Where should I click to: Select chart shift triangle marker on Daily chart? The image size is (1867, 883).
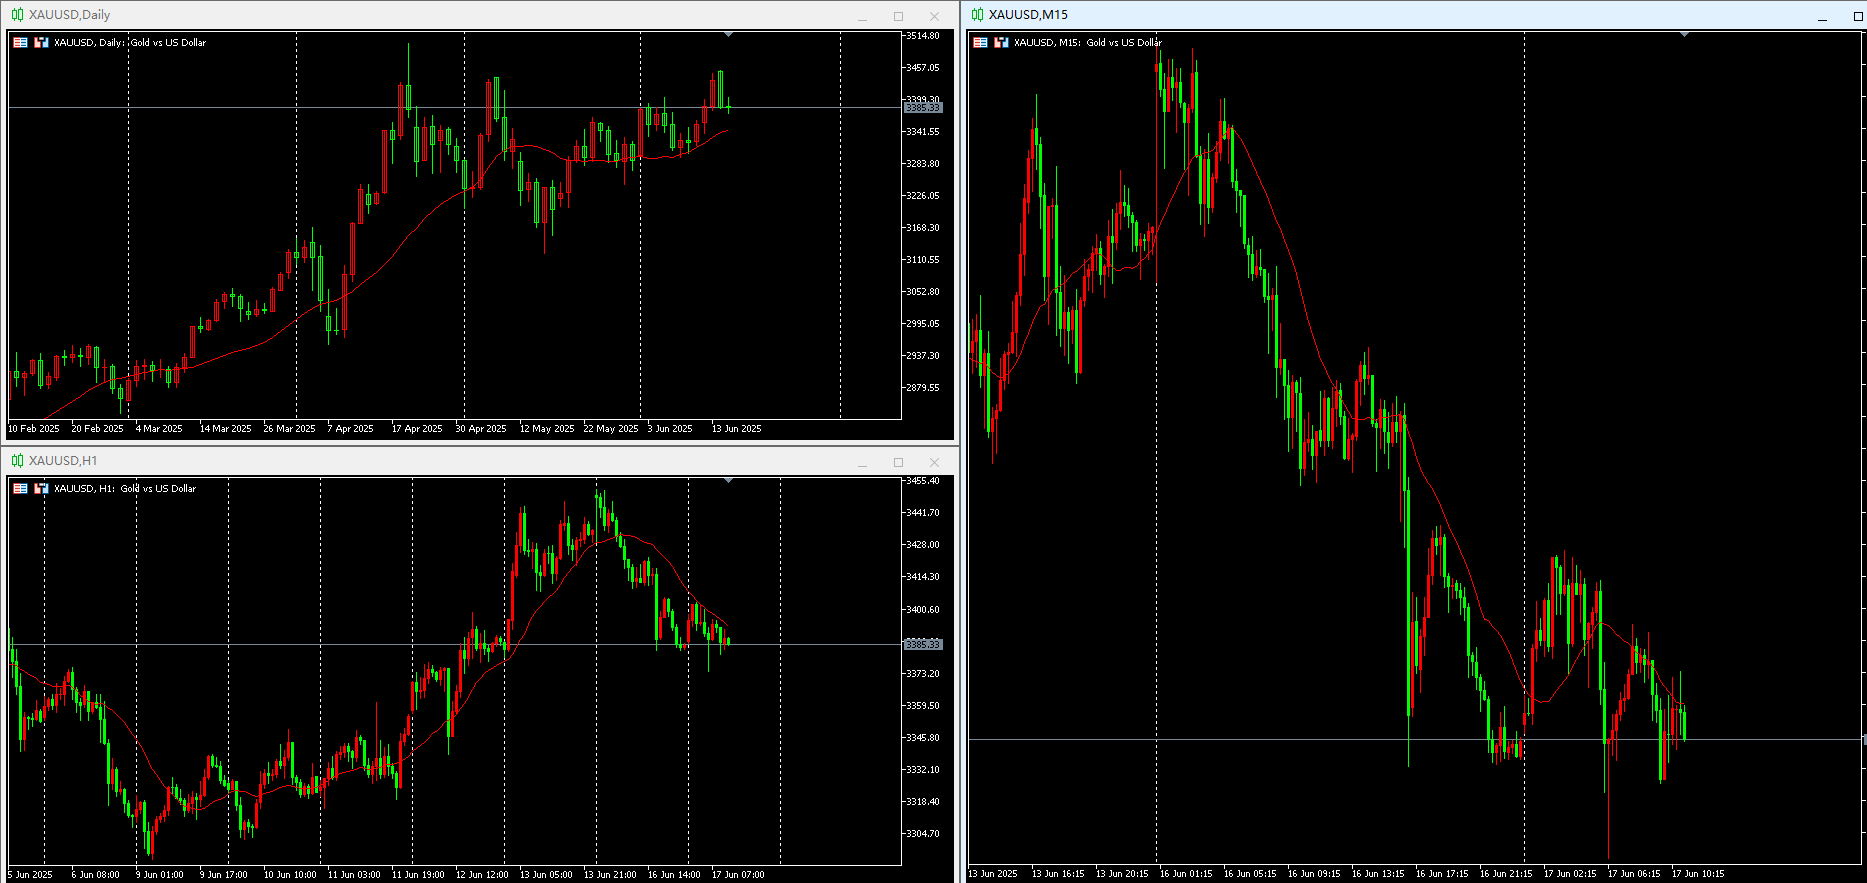(728, 35)
